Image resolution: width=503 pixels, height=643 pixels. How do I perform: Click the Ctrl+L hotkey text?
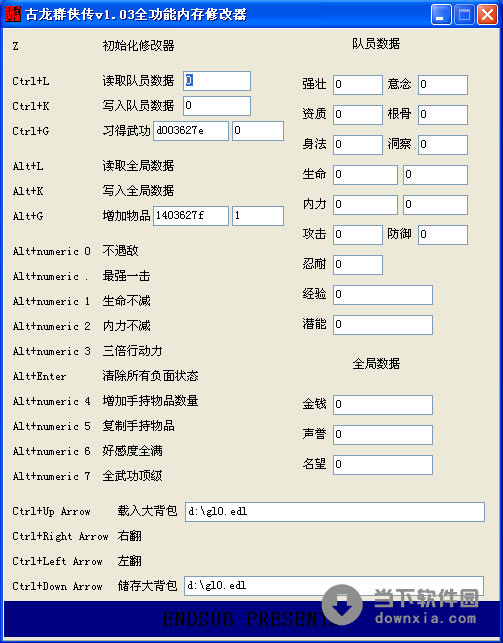31,81
